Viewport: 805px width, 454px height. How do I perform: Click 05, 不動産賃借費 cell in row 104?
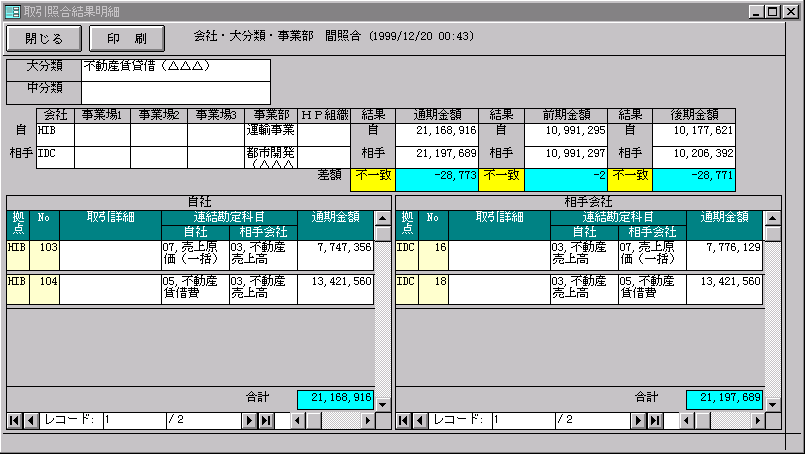pos(195,289)
